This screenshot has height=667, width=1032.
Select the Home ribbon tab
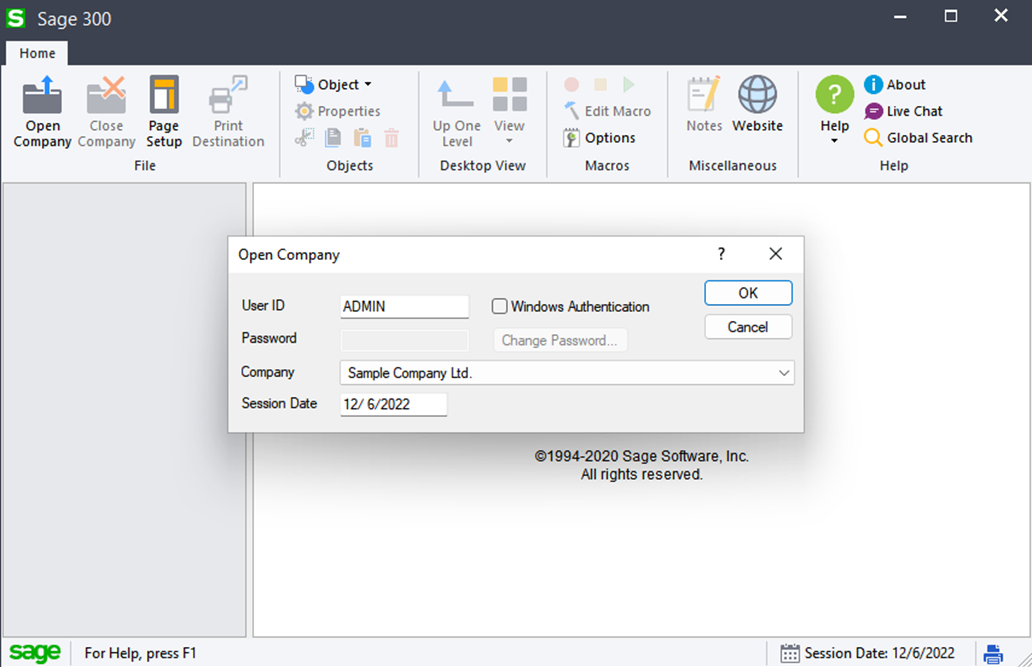(x=38, y=53)
